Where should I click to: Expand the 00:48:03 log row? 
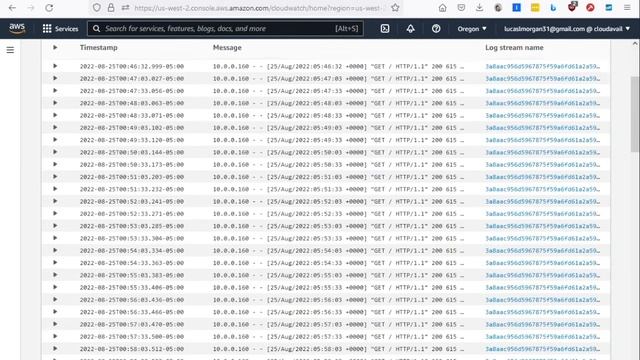click(55, 103)
